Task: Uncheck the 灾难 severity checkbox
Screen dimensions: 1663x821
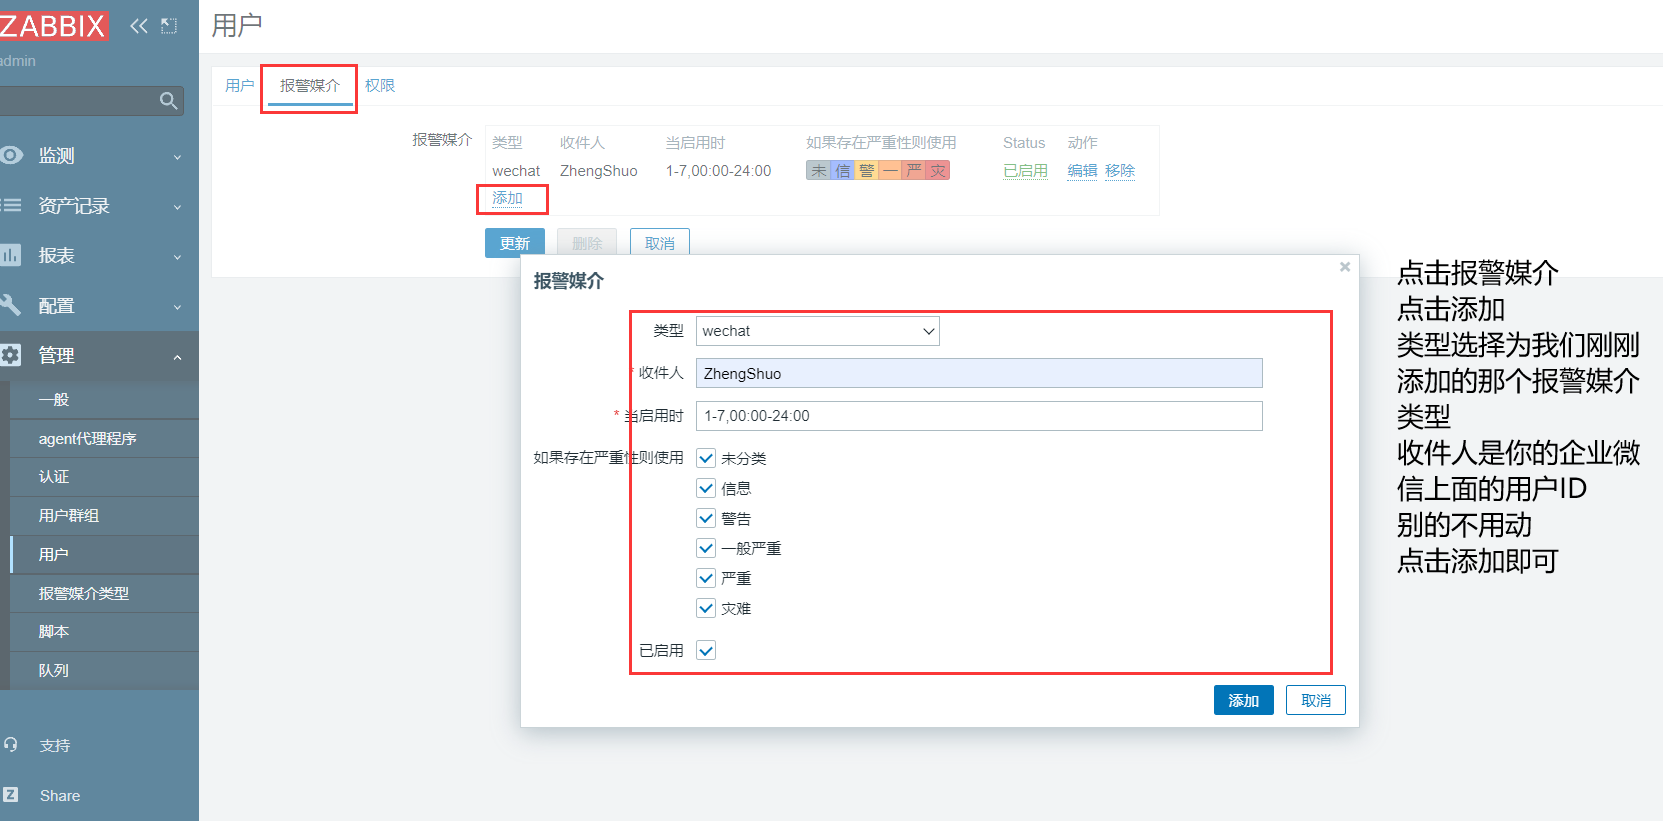Action: 706,608
